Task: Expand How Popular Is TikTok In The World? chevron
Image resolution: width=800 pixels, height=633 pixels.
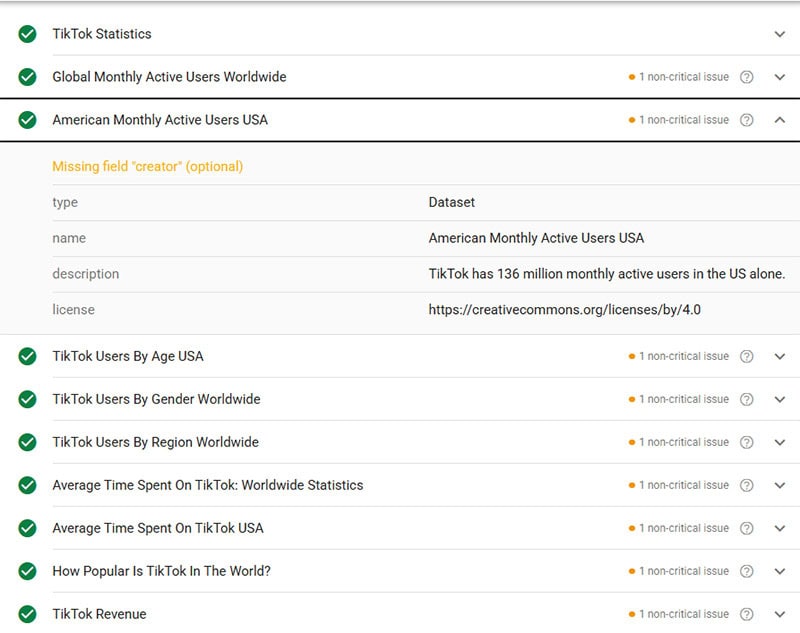Action: pyautogui.click(x=780, y=571)
